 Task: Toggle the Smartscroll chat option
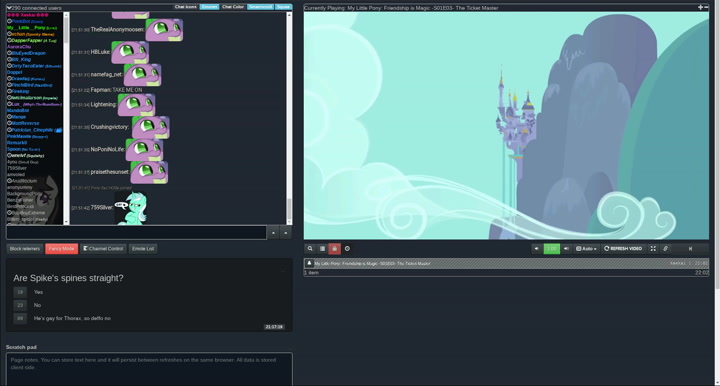click(x=260, y=7)
